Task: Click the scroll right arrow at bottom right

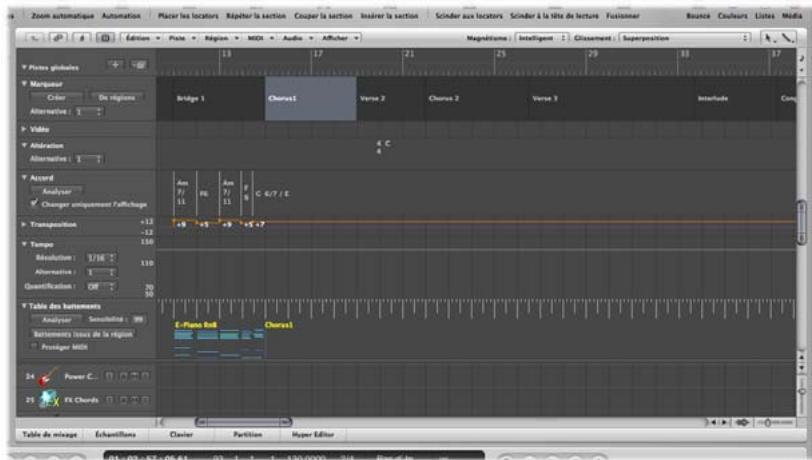Action: point(724,423)
